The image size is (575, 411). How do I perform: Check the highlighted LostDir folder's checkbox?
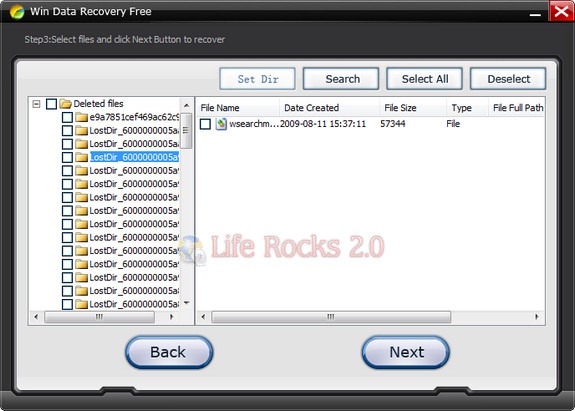[x=67, y=157]
